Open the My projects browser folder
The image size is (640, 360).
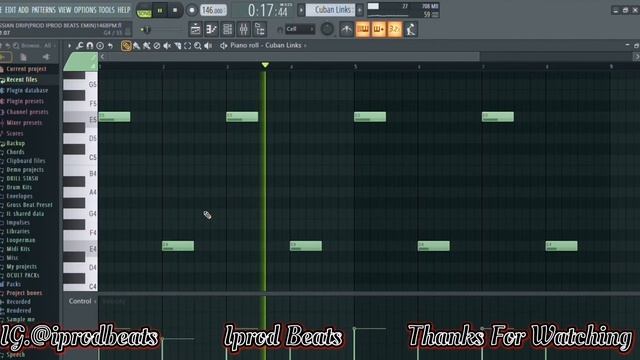tap(22, 267)
